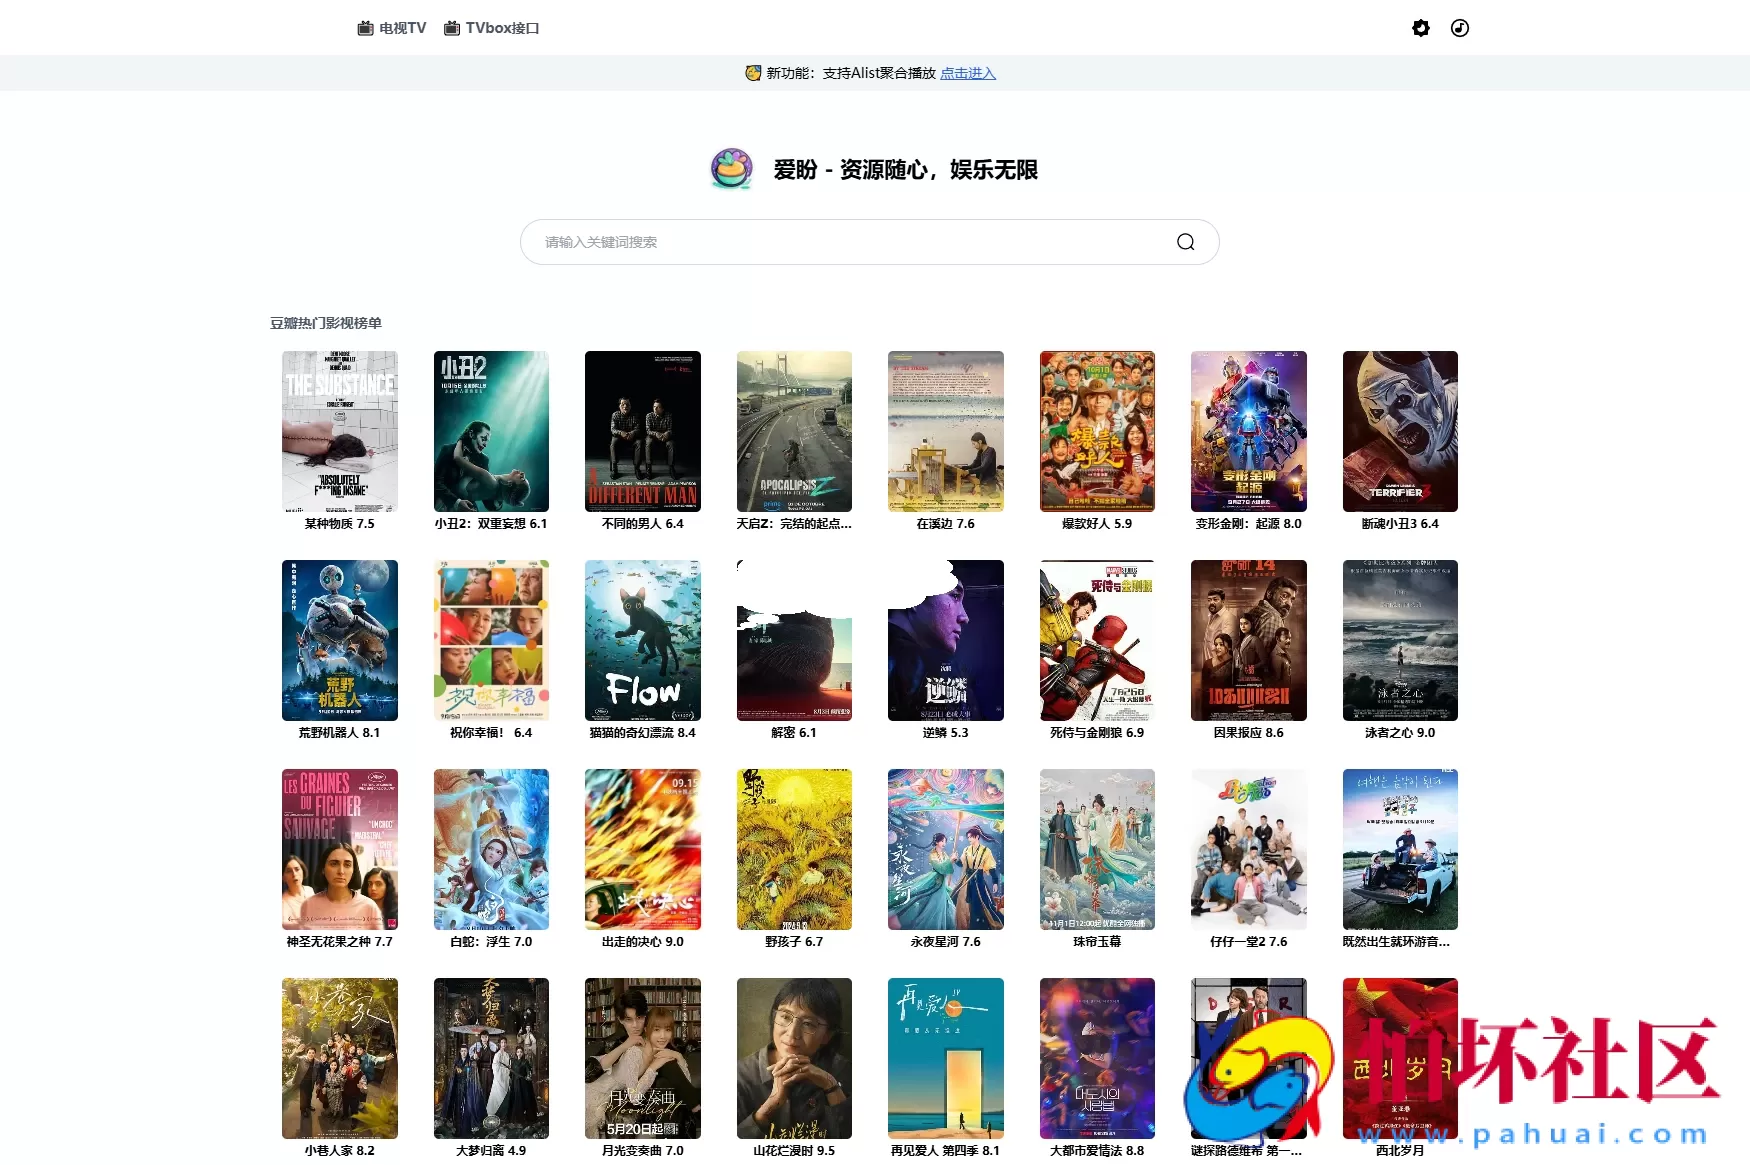Open The Substance movie poster
The width and height of the screenshot is (1750, 1165).
pos(339,431)
